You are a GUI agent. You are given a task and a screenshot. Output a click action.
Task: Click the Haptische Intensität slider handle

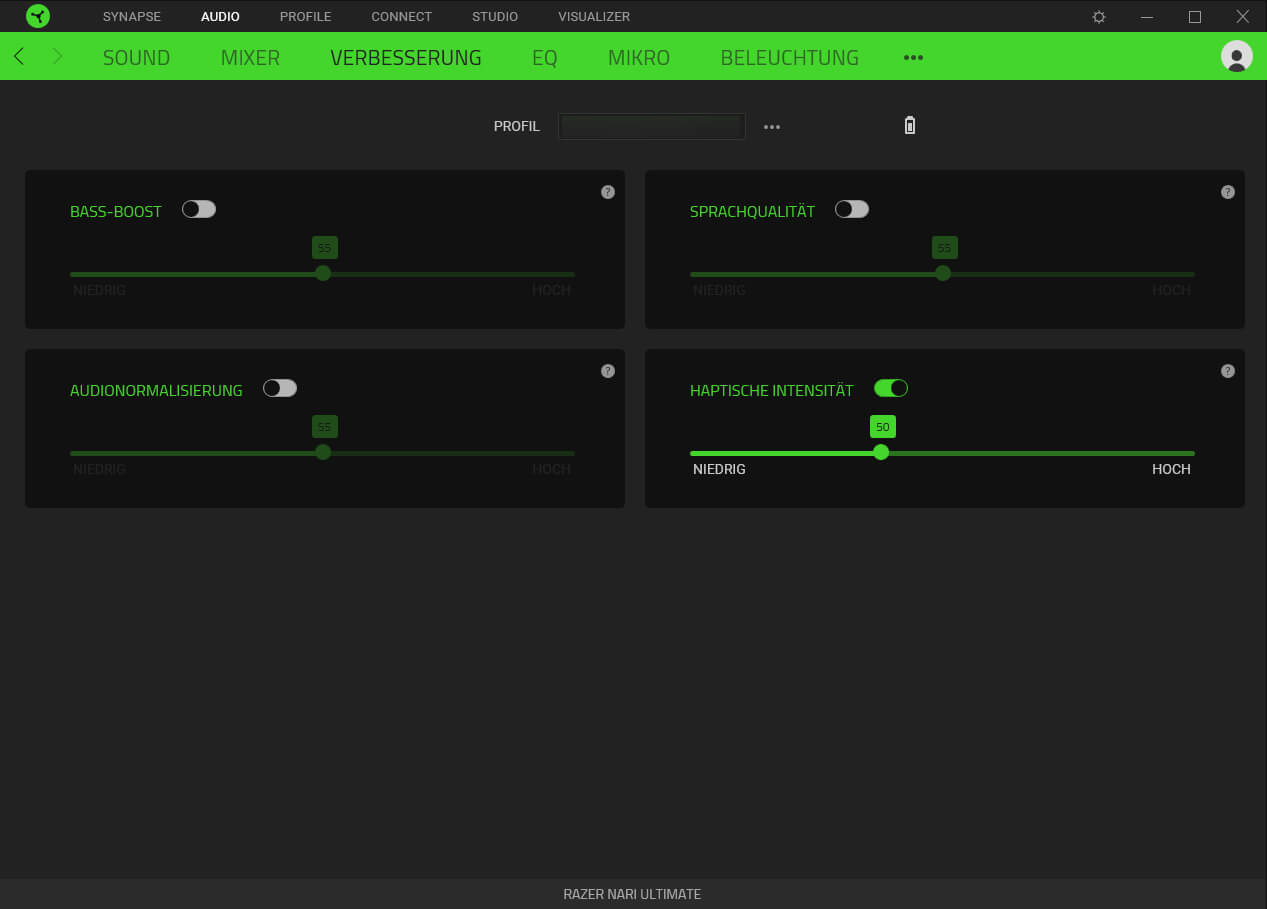(x=881, y=452)
